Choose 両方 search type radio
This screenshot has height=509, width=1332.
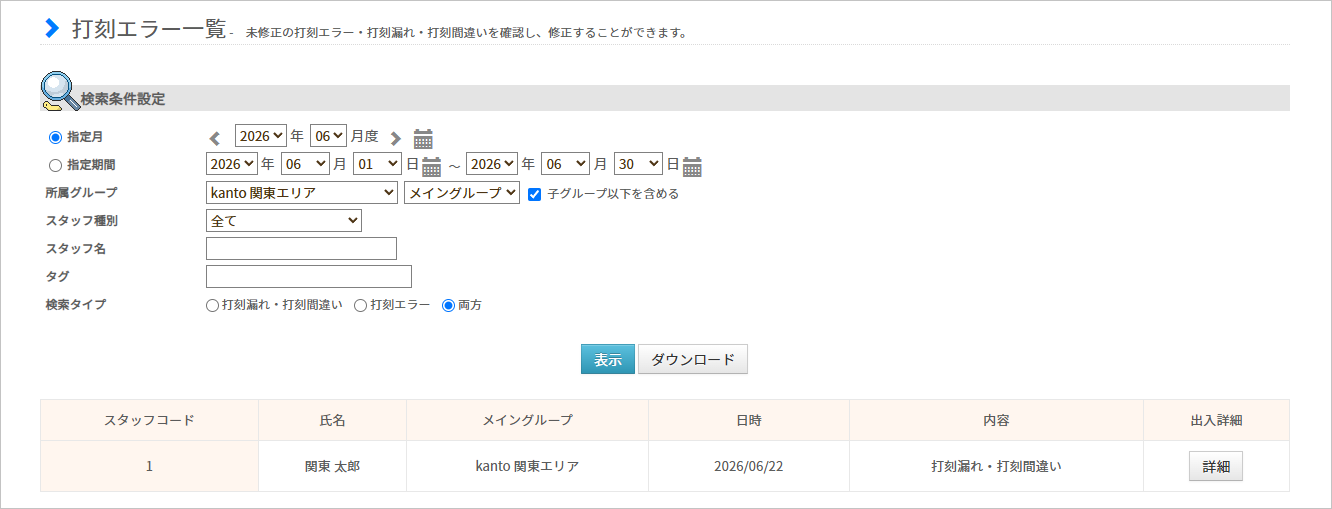point(448,306)
